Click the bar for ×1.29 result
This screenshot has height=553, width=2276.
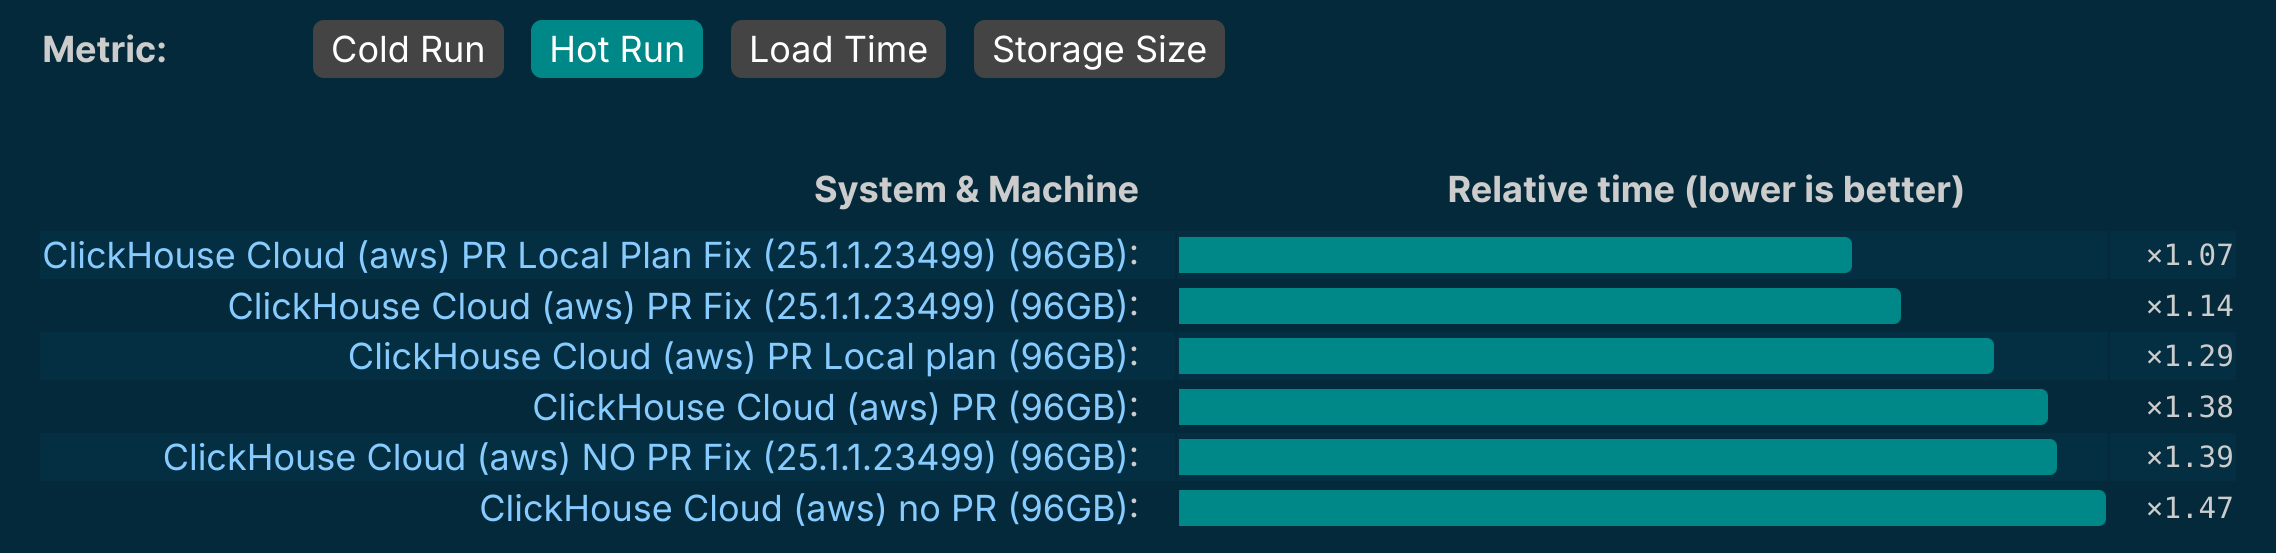tap(1586, 356)
